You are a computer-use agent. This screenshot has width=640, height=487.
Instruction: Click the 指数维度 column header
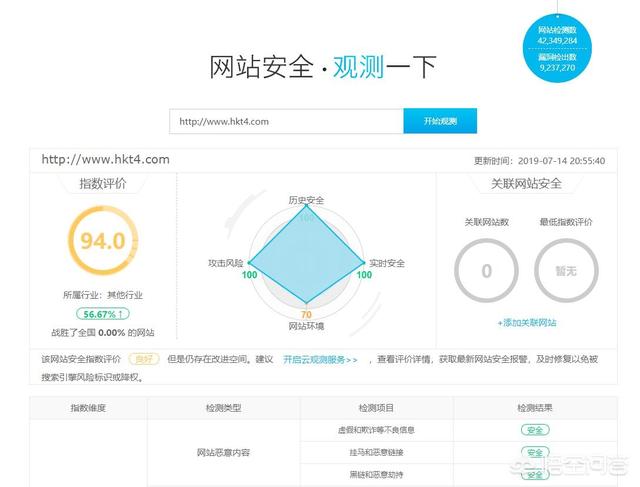click(88, 408)
